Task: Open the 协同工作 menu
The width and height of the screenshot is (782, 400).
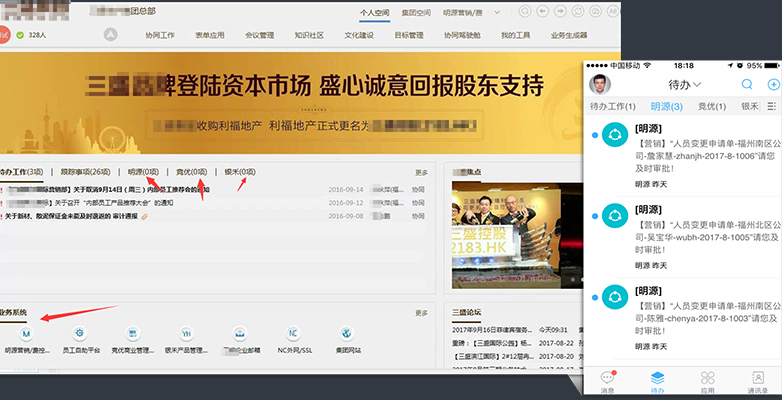Action: click(x=159, y=35)
